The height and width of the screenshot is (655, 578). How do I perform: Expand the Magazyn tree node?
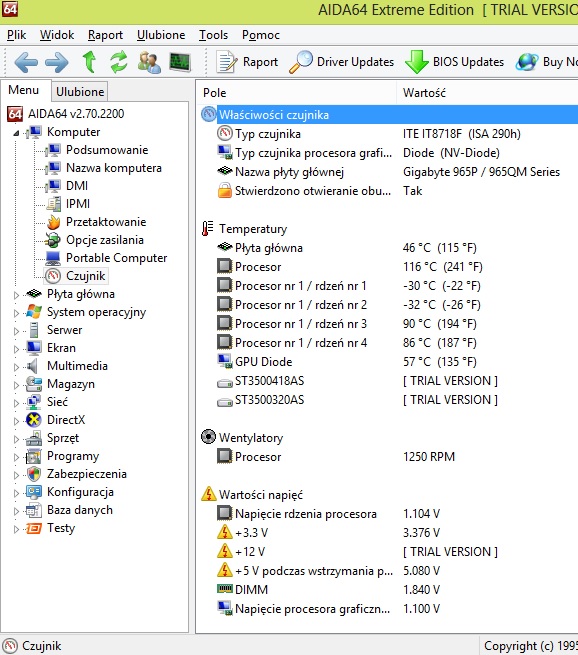(x=16, y=385)
